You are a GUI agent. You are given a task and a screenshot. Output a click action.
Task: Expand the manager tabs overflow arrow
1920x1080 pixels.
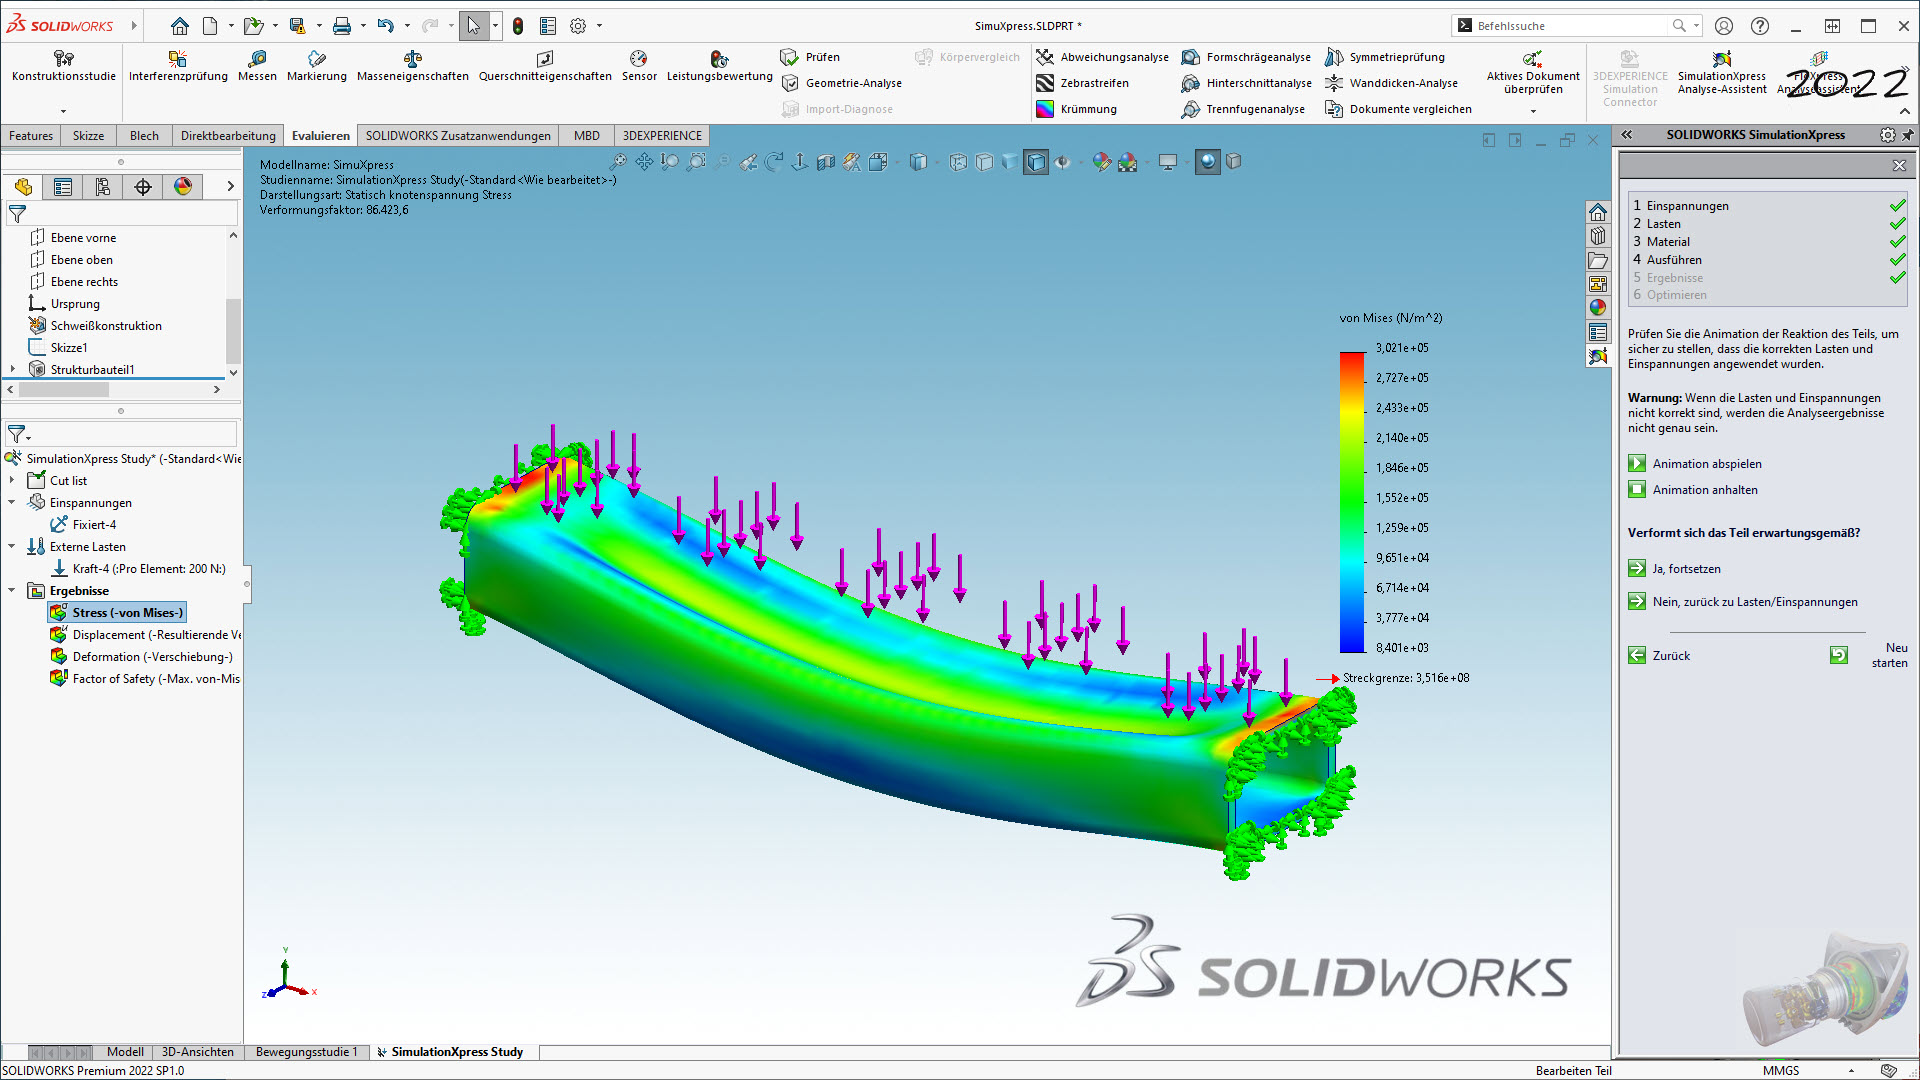coord(230,187)
